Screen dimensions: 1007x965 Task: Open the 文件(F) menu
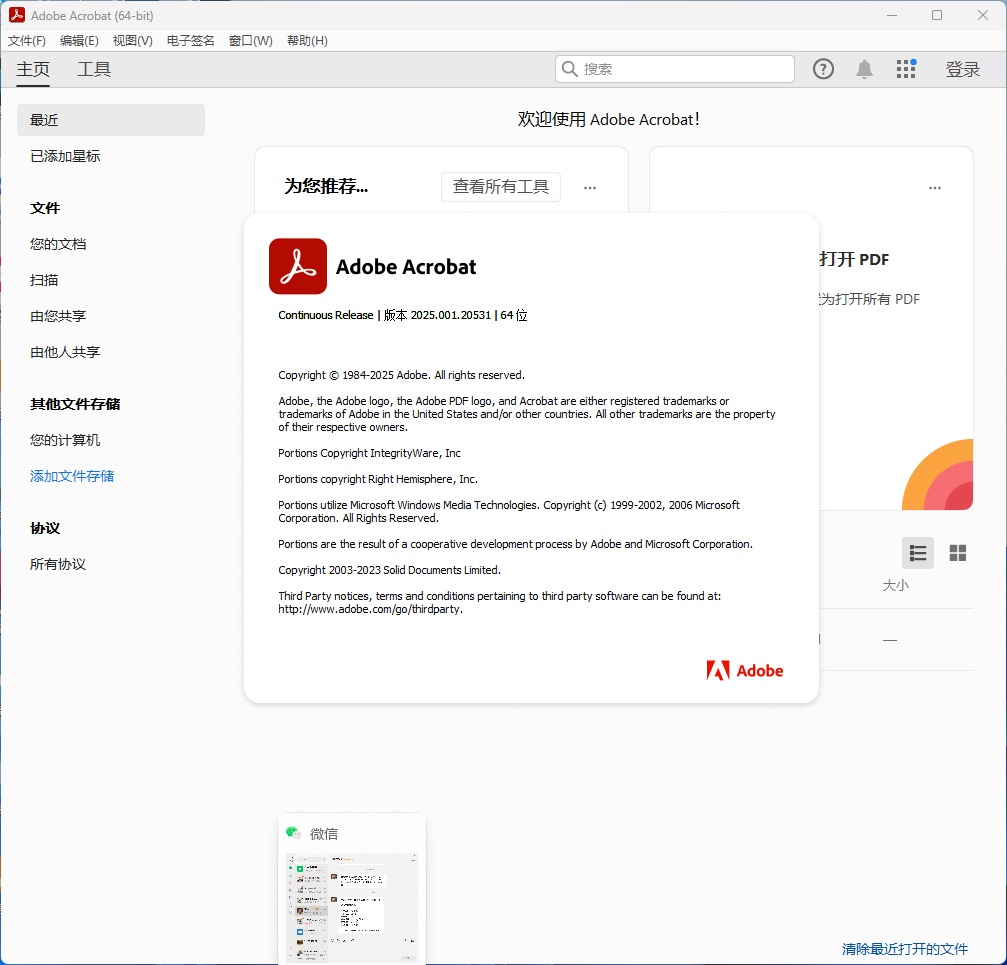[x=26, y=40]
